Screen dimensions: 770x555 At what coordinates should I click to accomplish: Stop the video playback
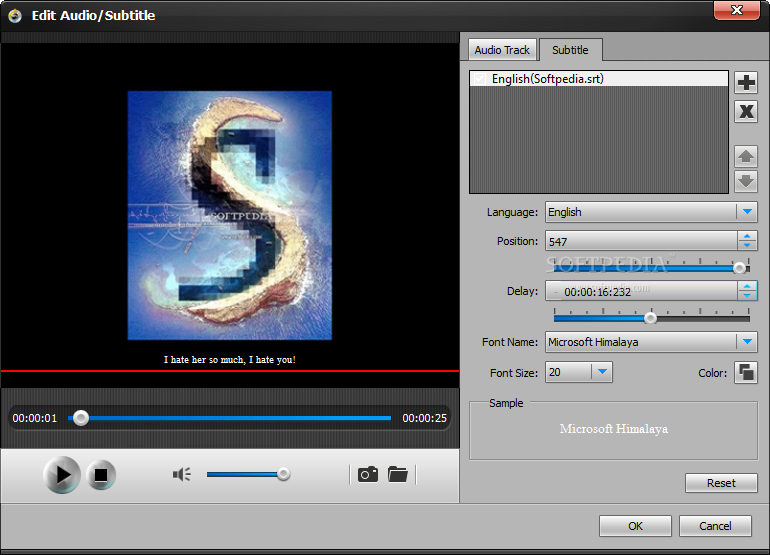point(101,475)
